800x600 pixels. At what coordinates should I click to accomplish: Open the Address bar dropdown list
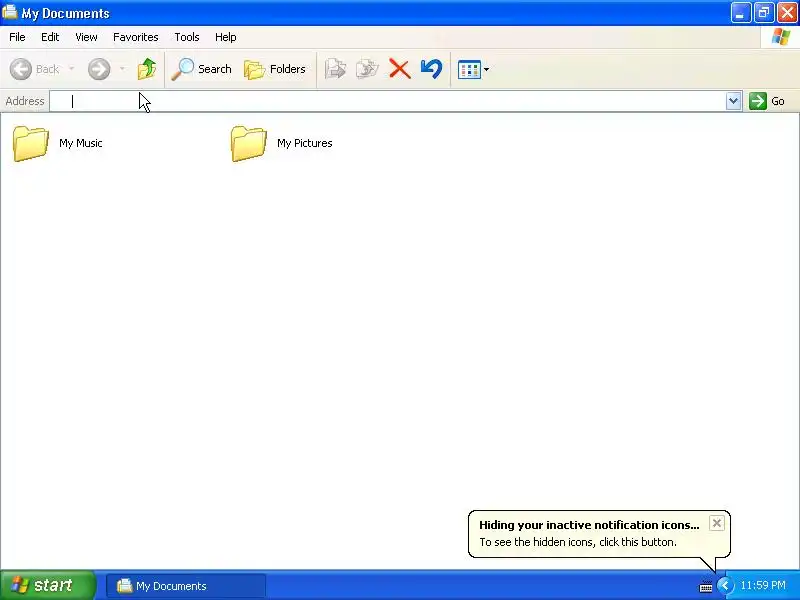point(734,101)
